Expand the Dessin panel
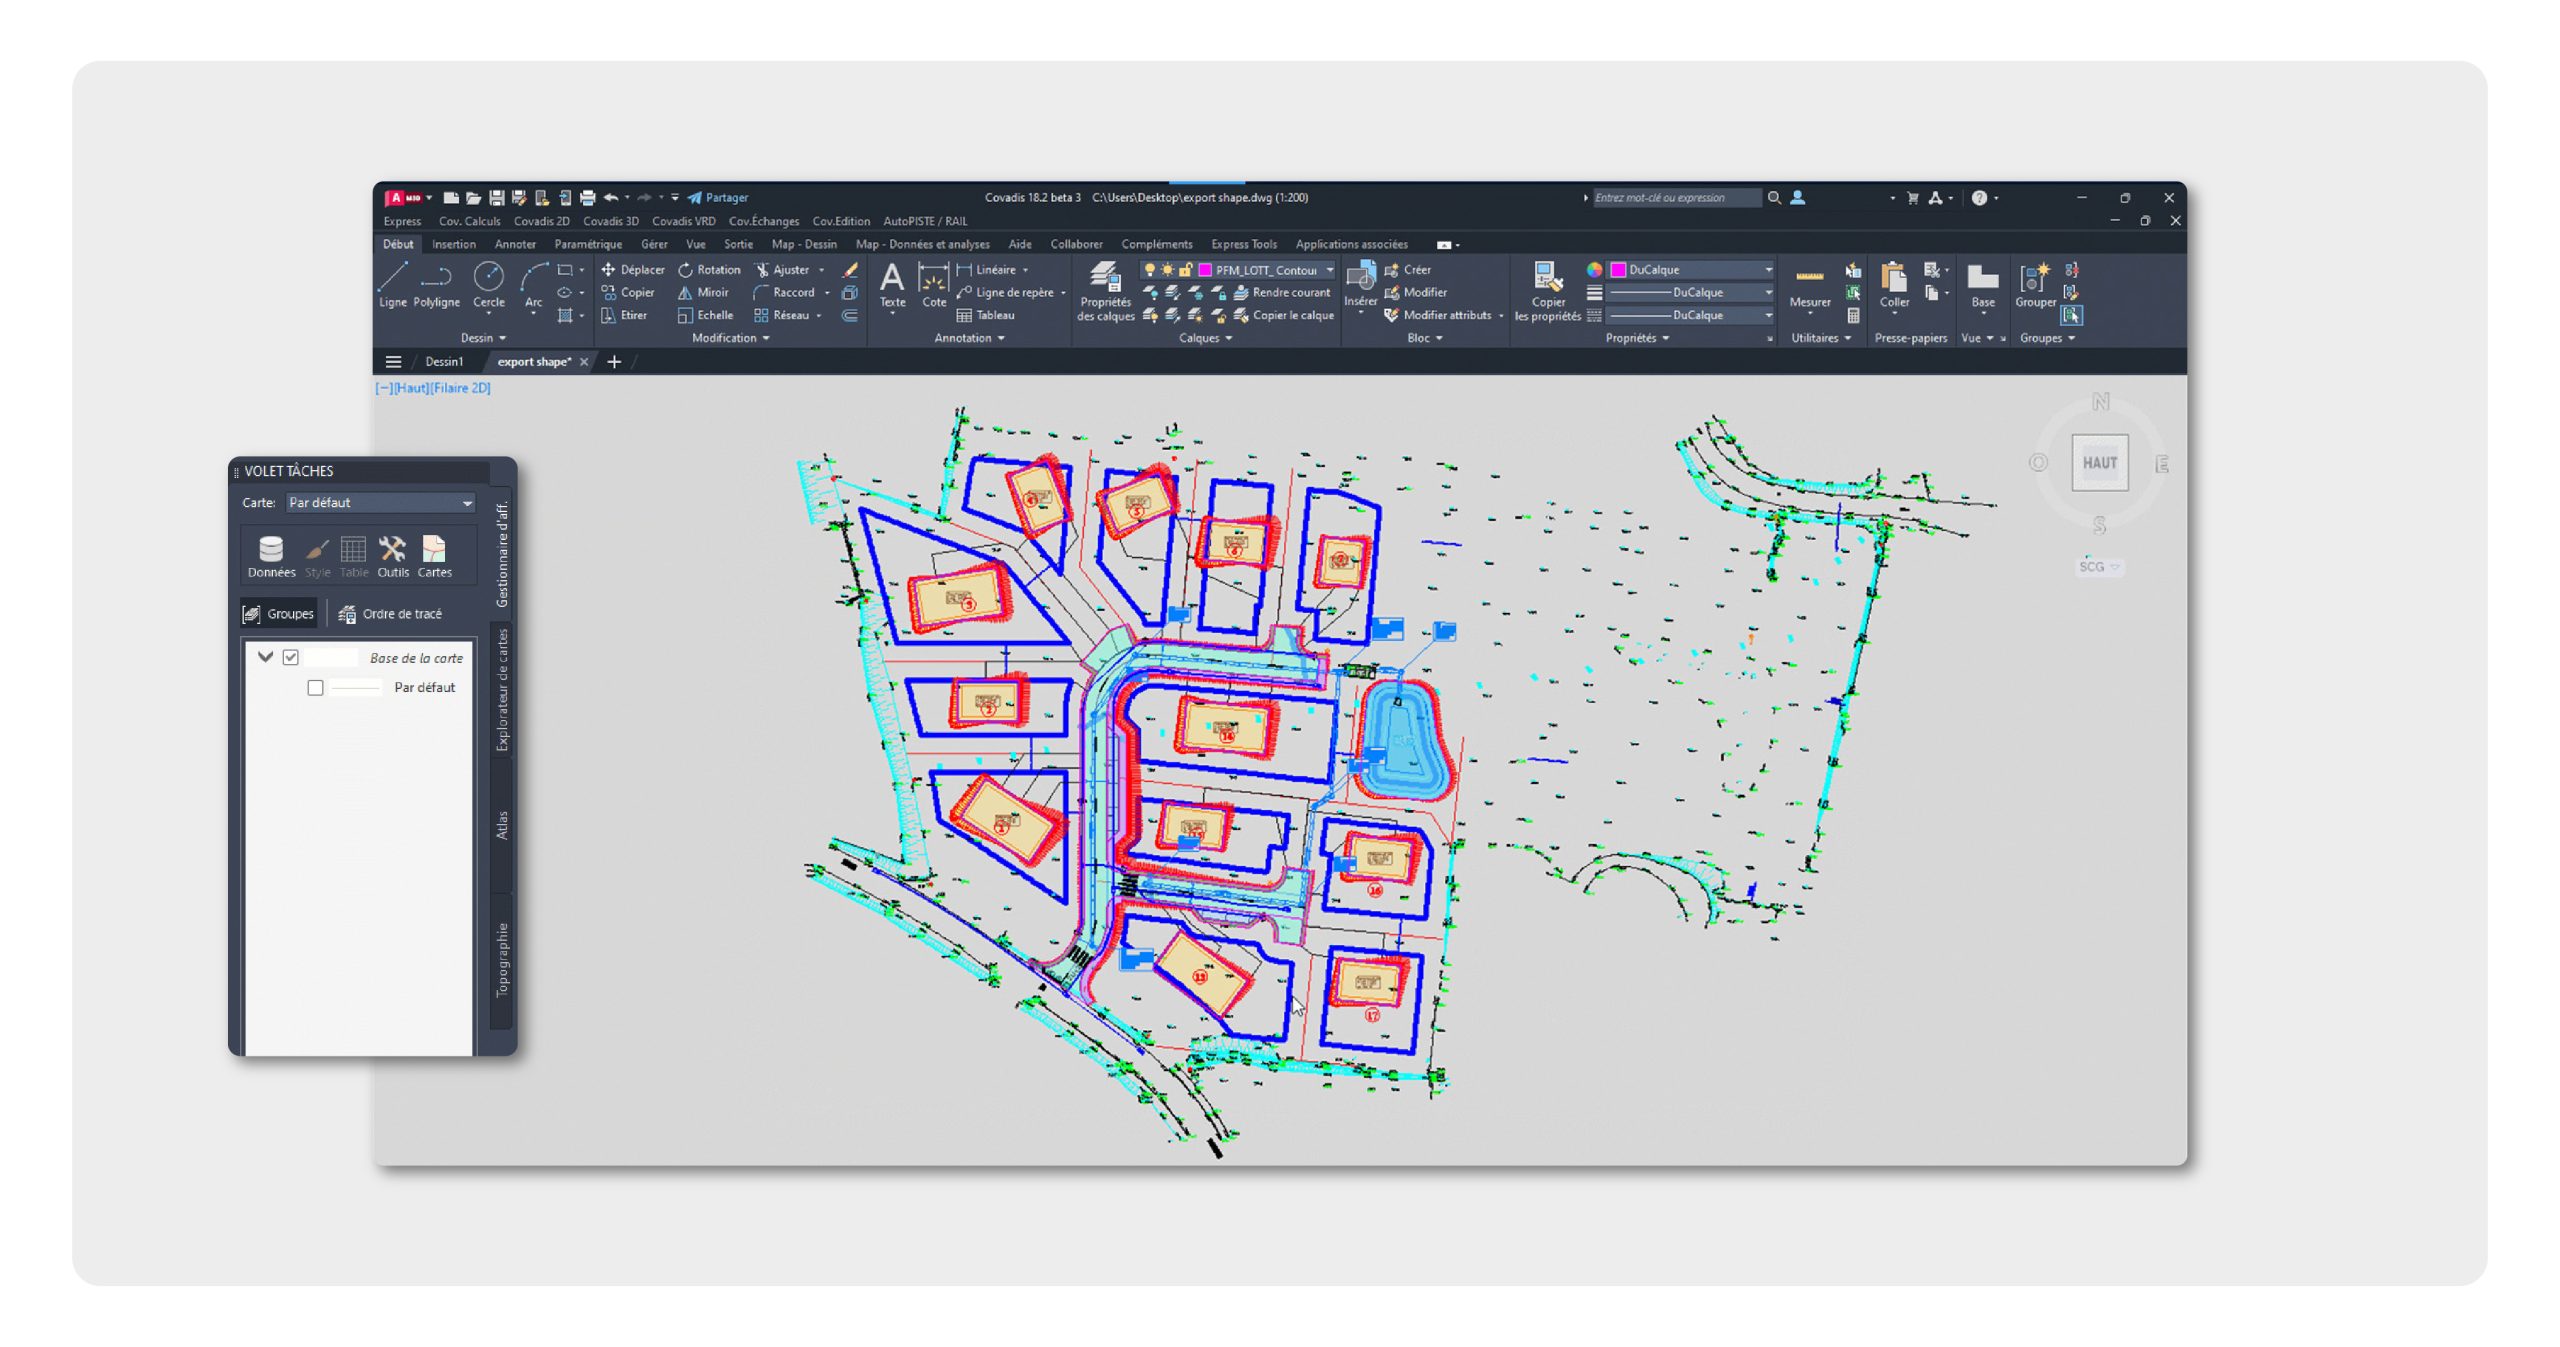The image size is (2560, 1347). [x=483, y=338]
